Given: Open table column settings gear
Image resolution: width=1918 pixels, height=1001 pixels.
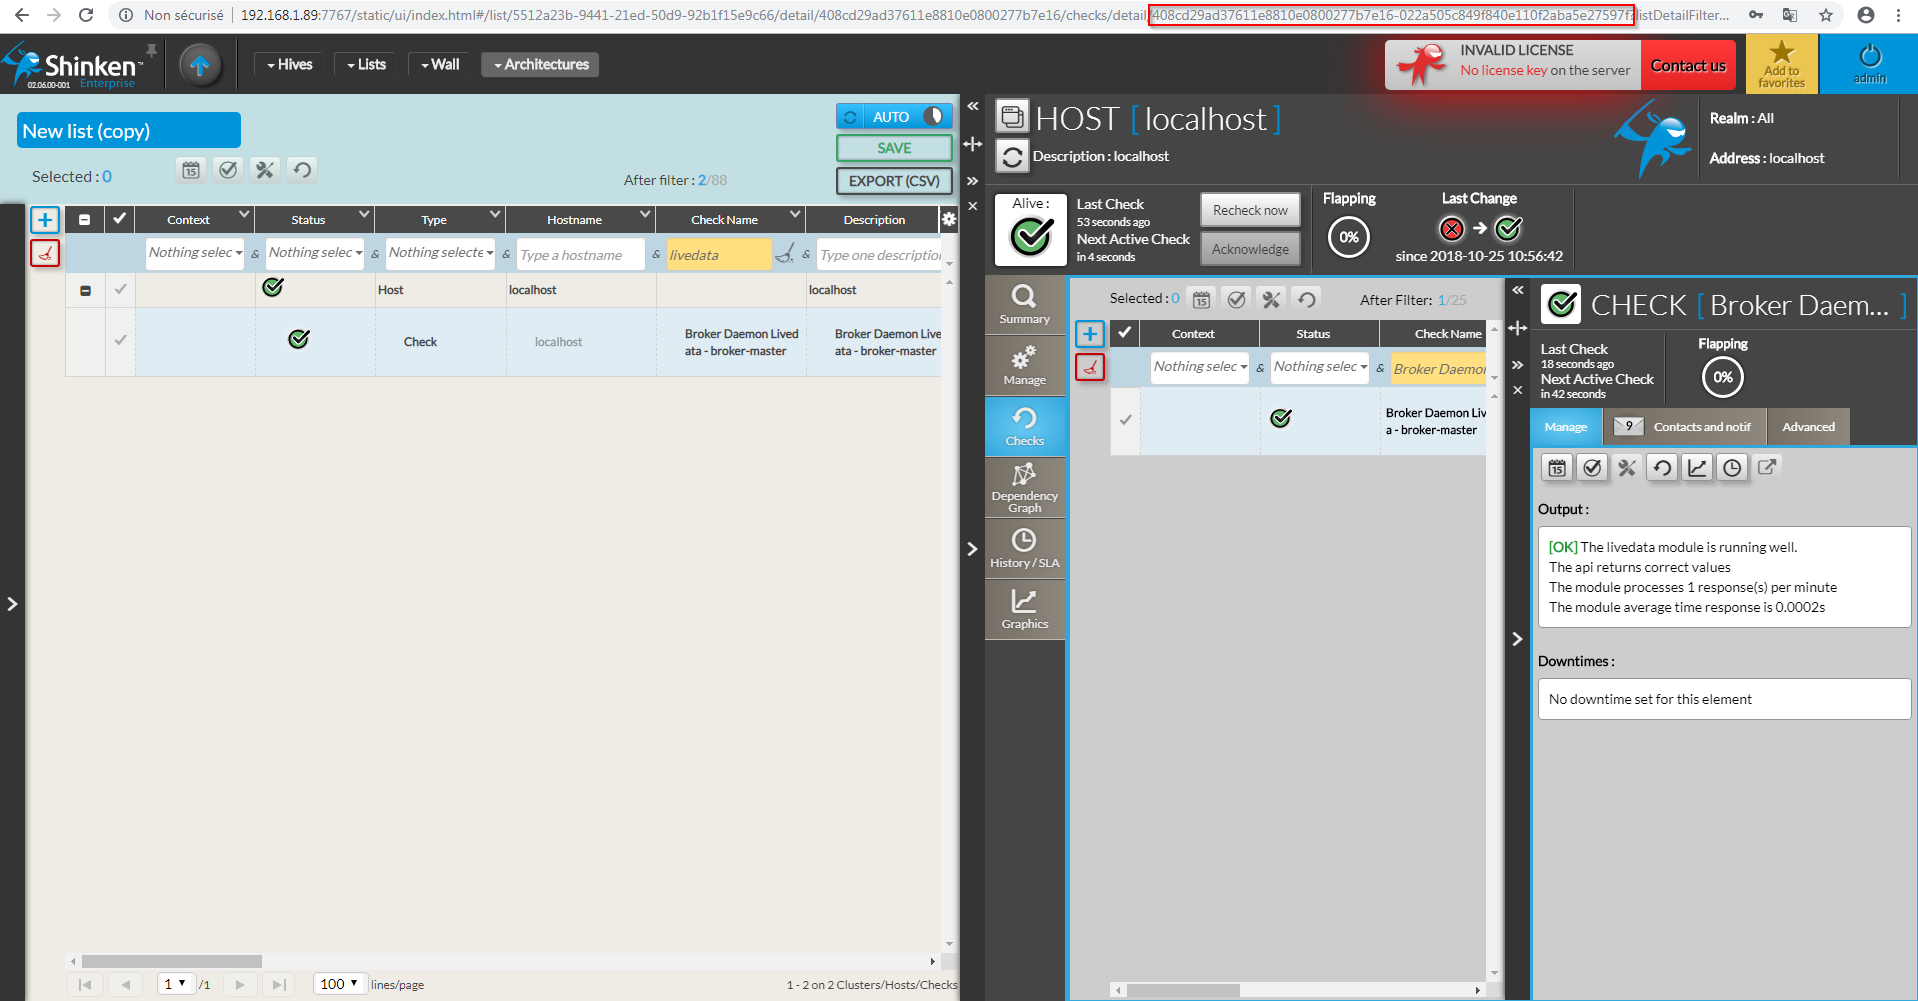Looking at the screenshot, I should tap(948, 219).
